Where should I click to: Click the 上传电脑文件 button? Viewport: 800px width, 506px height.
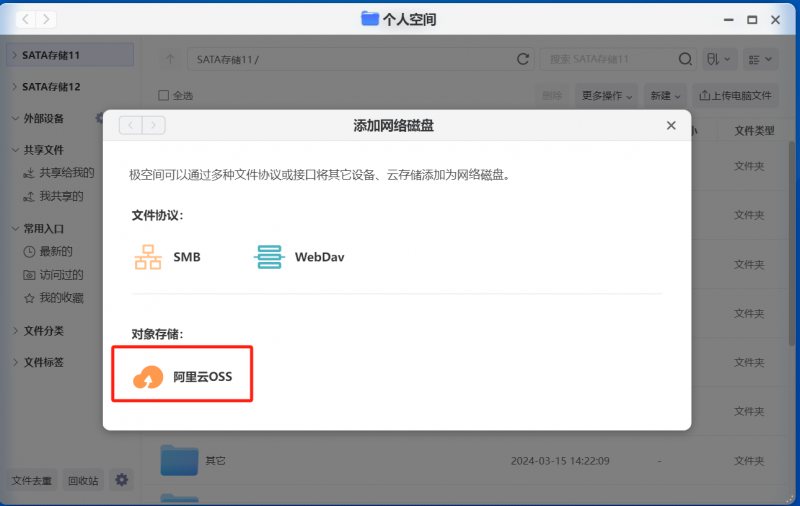(735, 95)
